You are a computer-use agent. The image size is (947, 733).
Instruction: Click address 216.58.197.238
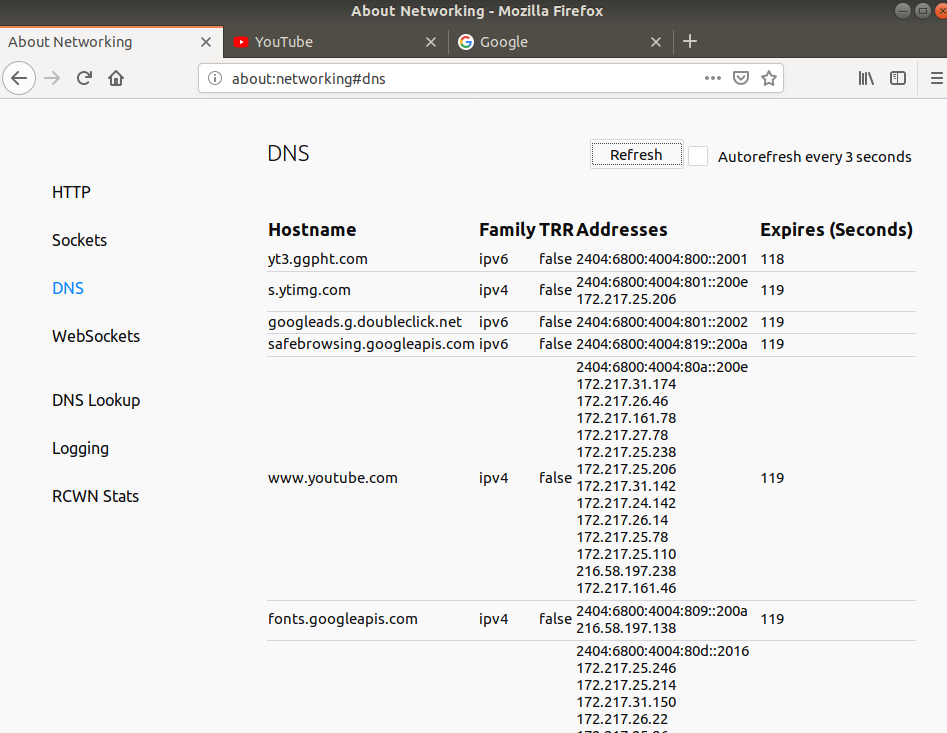(626, 571)
